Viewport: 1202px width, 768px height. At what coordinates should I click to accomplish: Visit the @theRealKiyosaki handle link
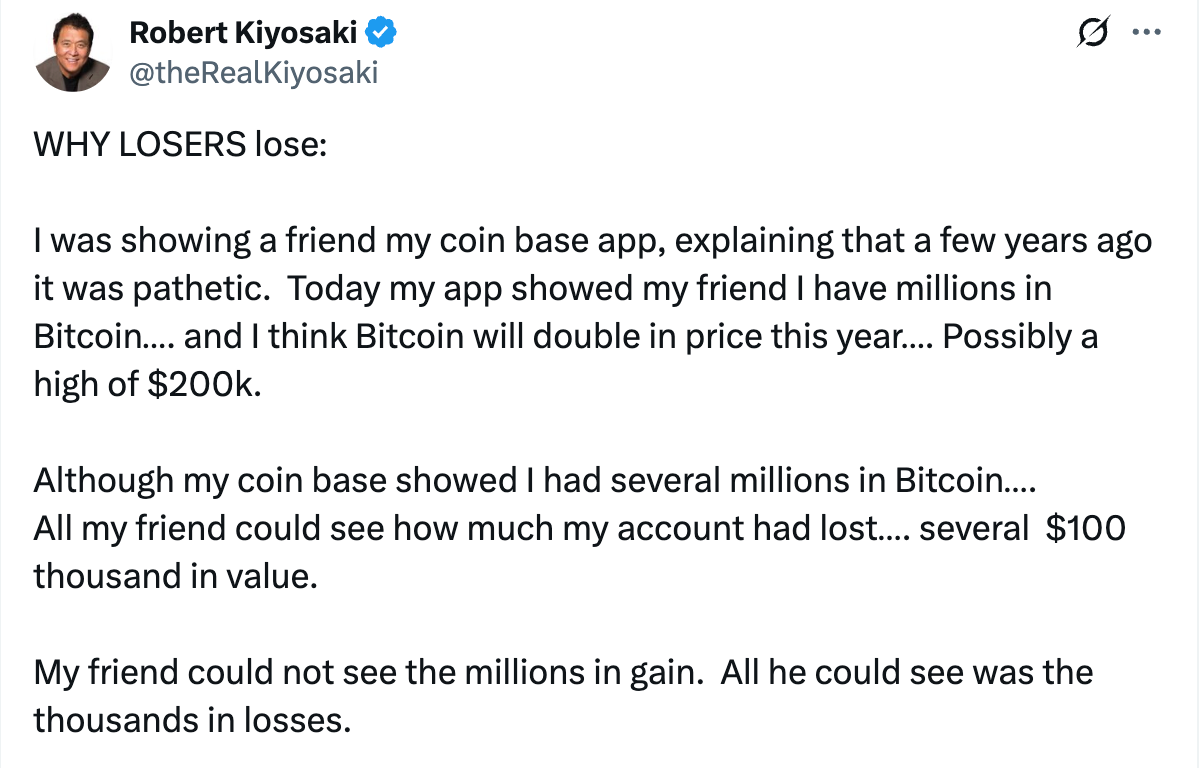point(254,72)
